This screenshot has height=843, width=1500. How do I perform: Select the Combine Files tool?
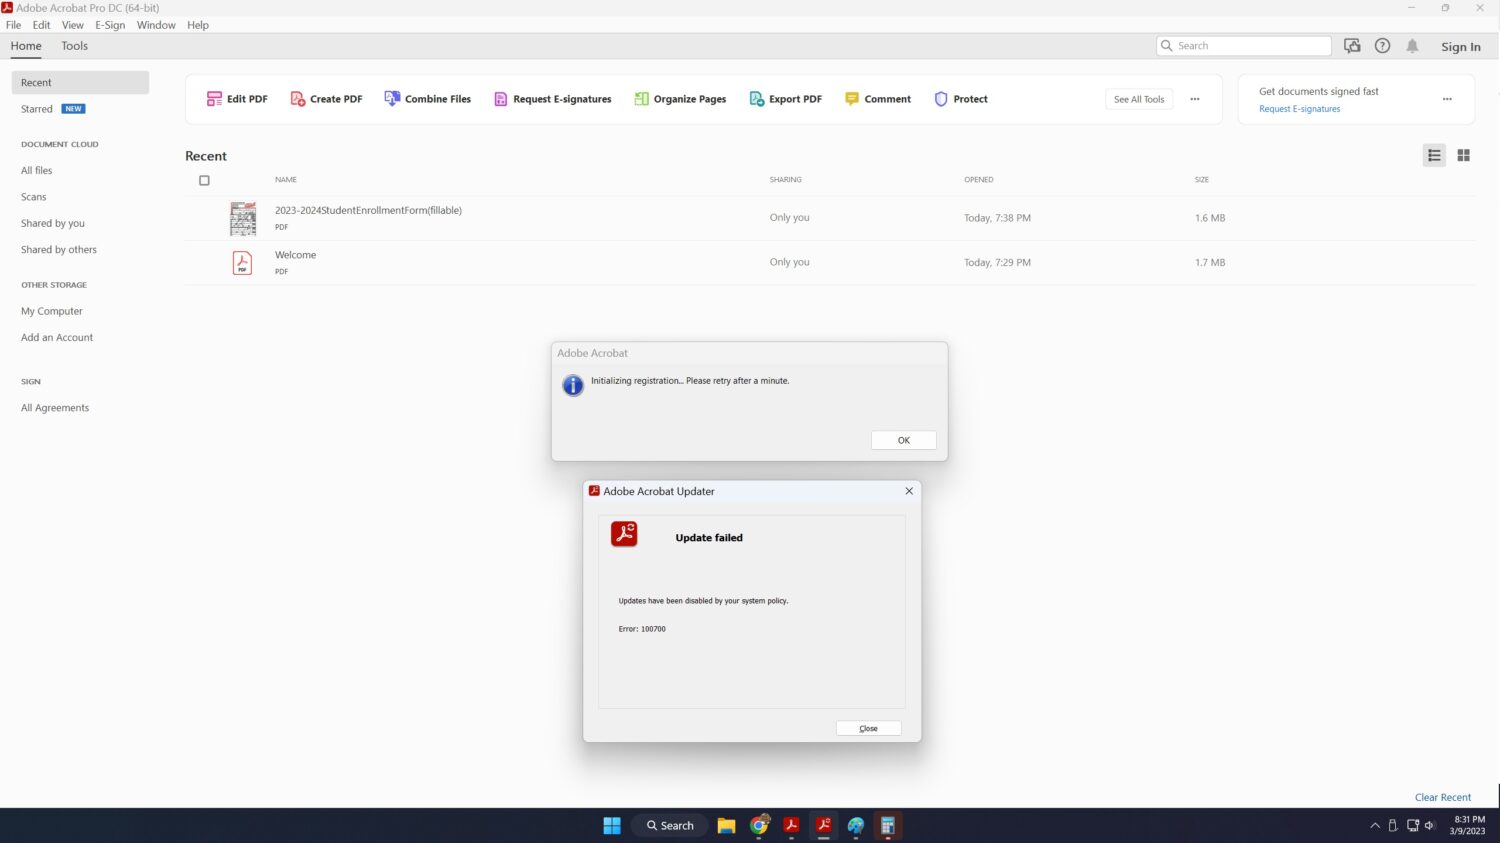coord(427,99)
